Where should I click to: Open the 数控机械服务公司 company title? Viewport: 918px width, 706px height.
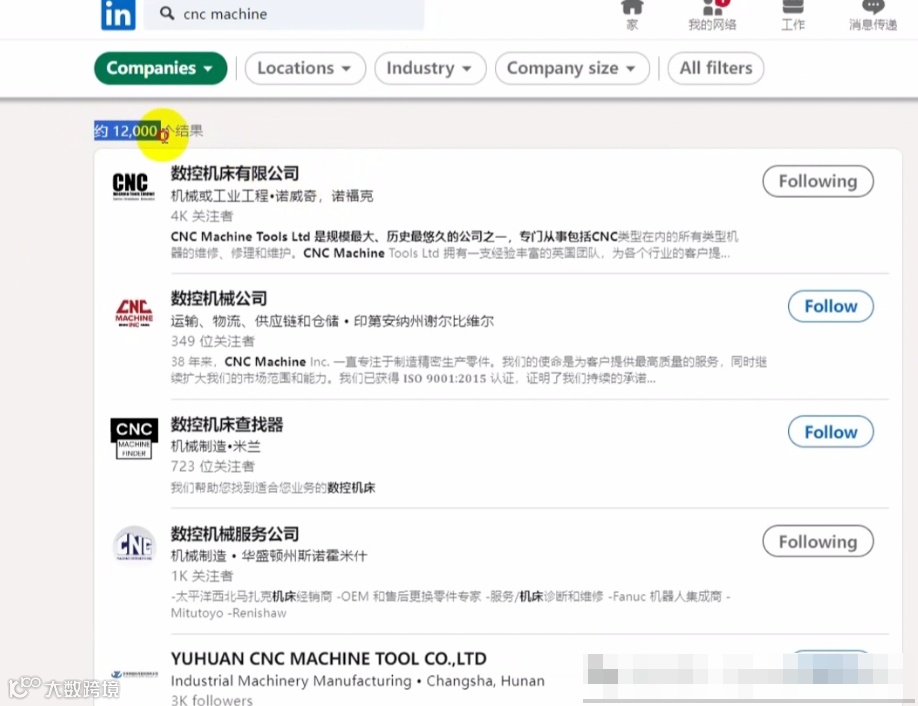click(235, 534)
